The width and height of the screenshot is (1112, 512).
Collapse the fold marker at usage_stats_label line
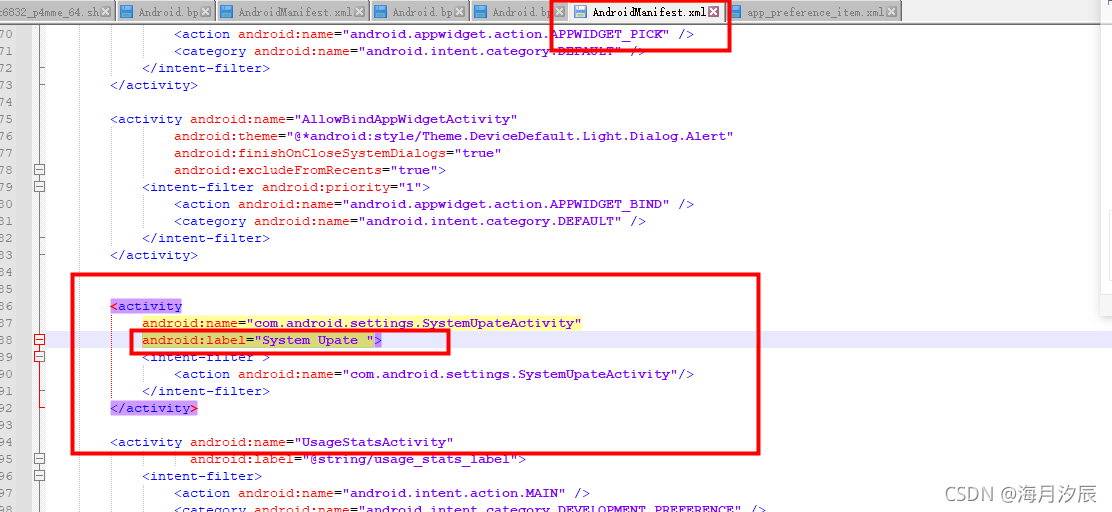click(40, 459)
